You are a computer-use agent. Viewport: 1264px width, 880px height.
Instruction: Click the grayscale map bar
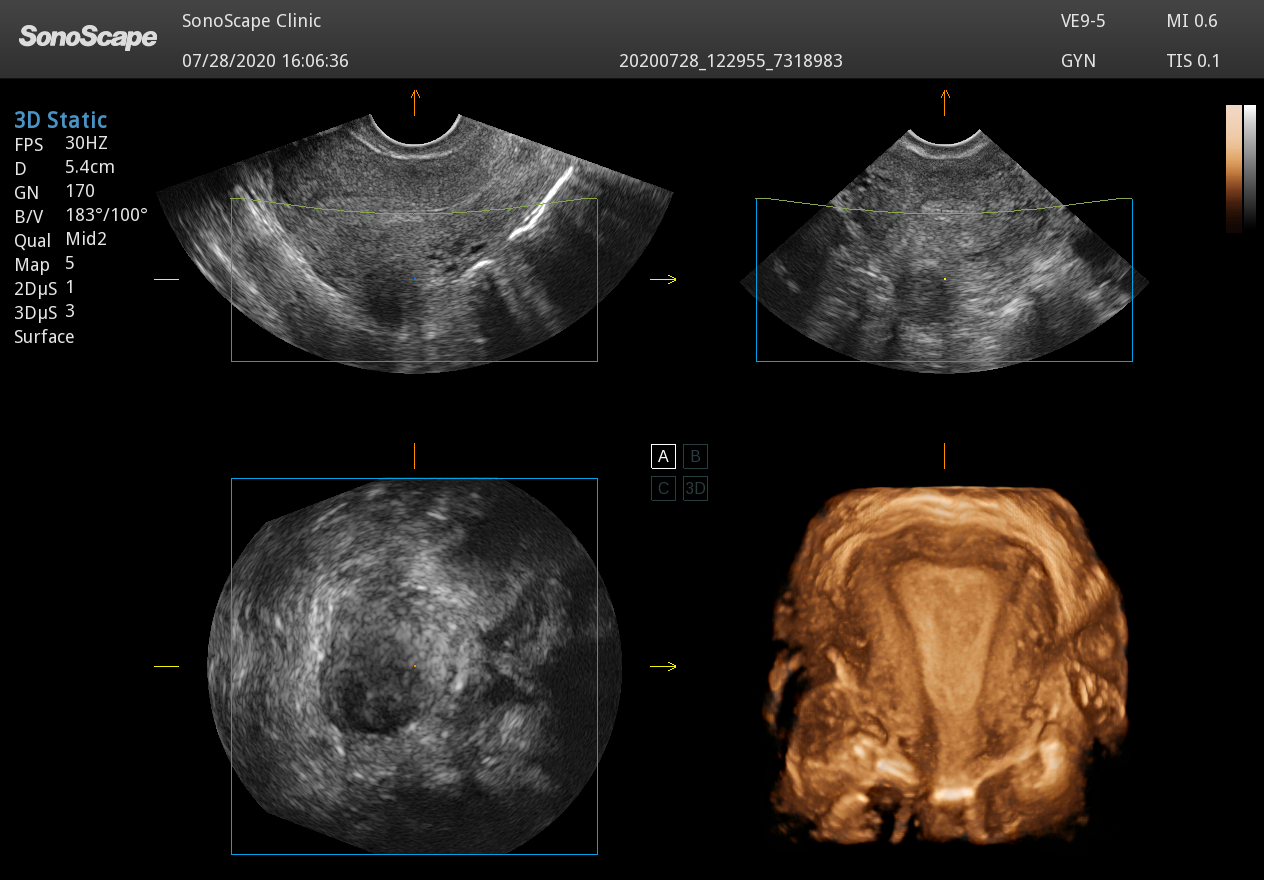click(1250, 168)
